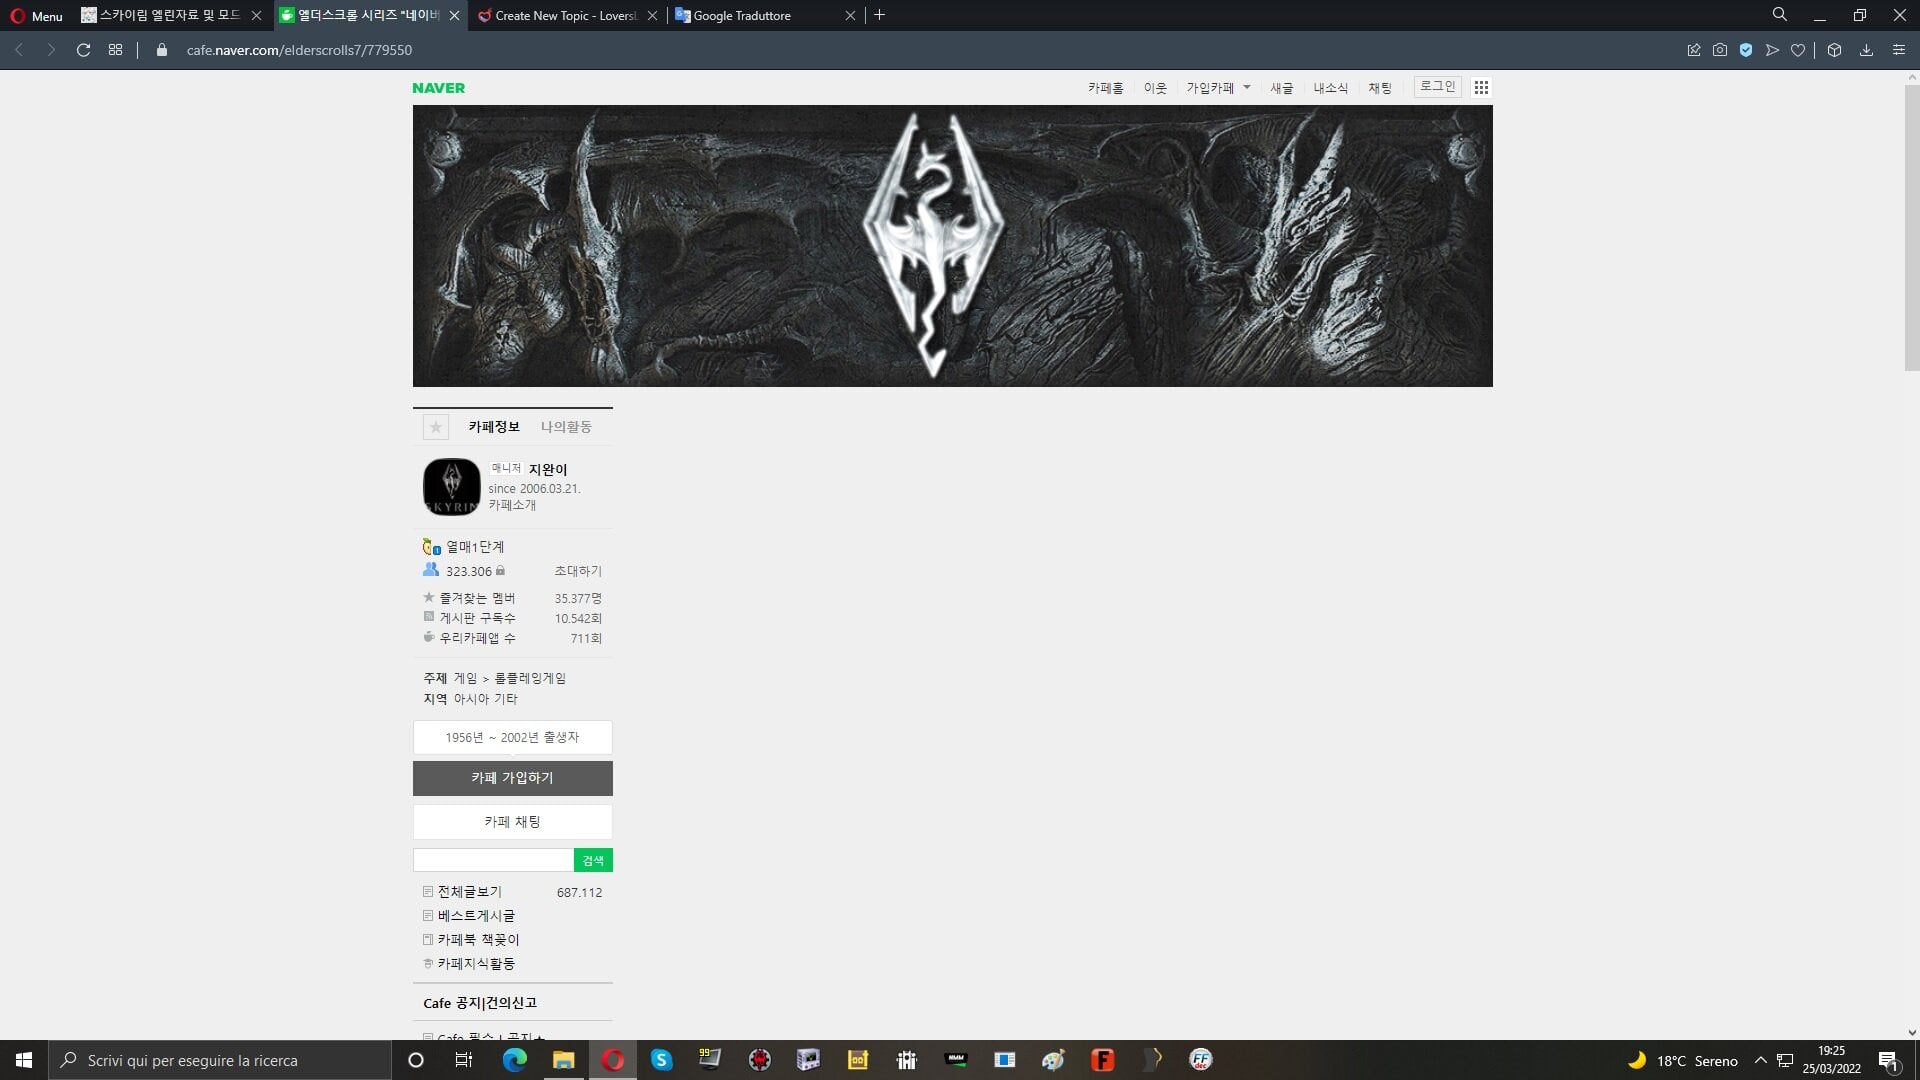Open browser downloads icon
This screenshot has width=1920, height=1080.
click(x=1866, y=50)
